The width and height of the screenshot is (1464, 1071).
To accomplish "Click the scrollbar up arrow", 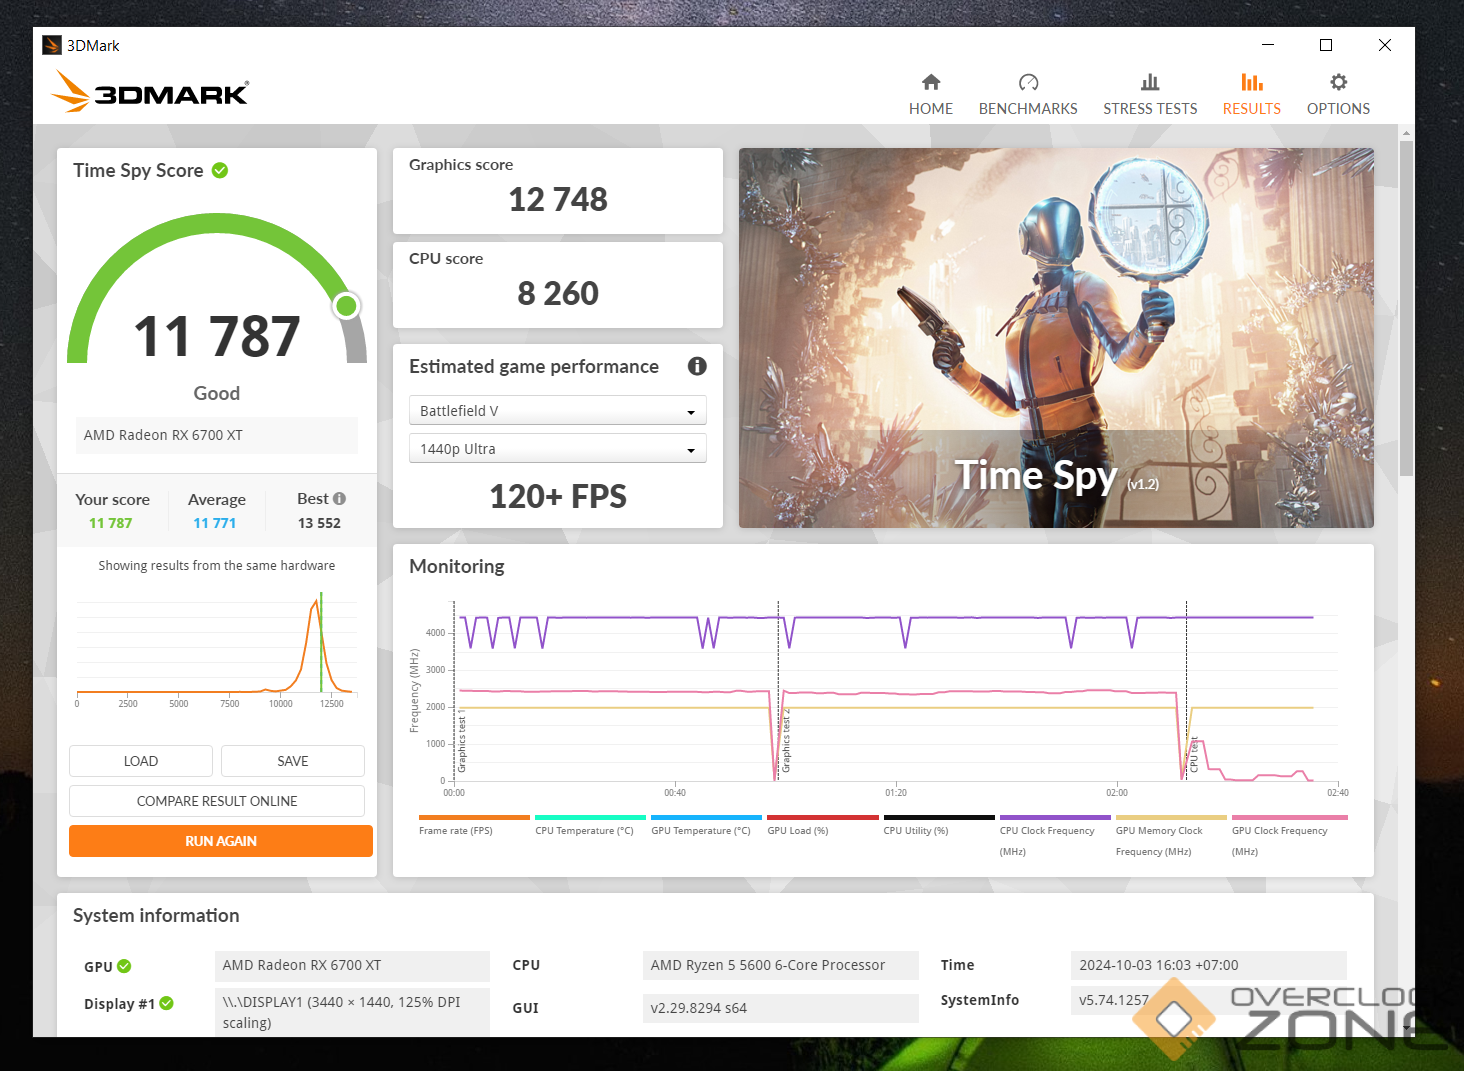I will pos(1406,132).
